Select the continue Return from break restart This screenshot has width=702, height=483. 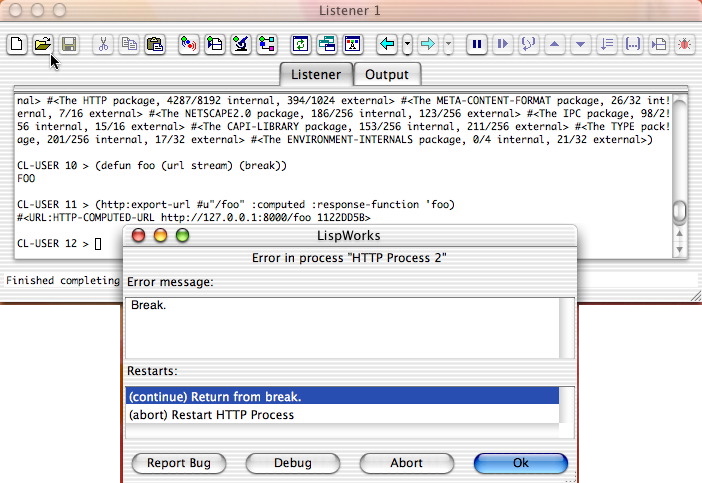point(342,397)
